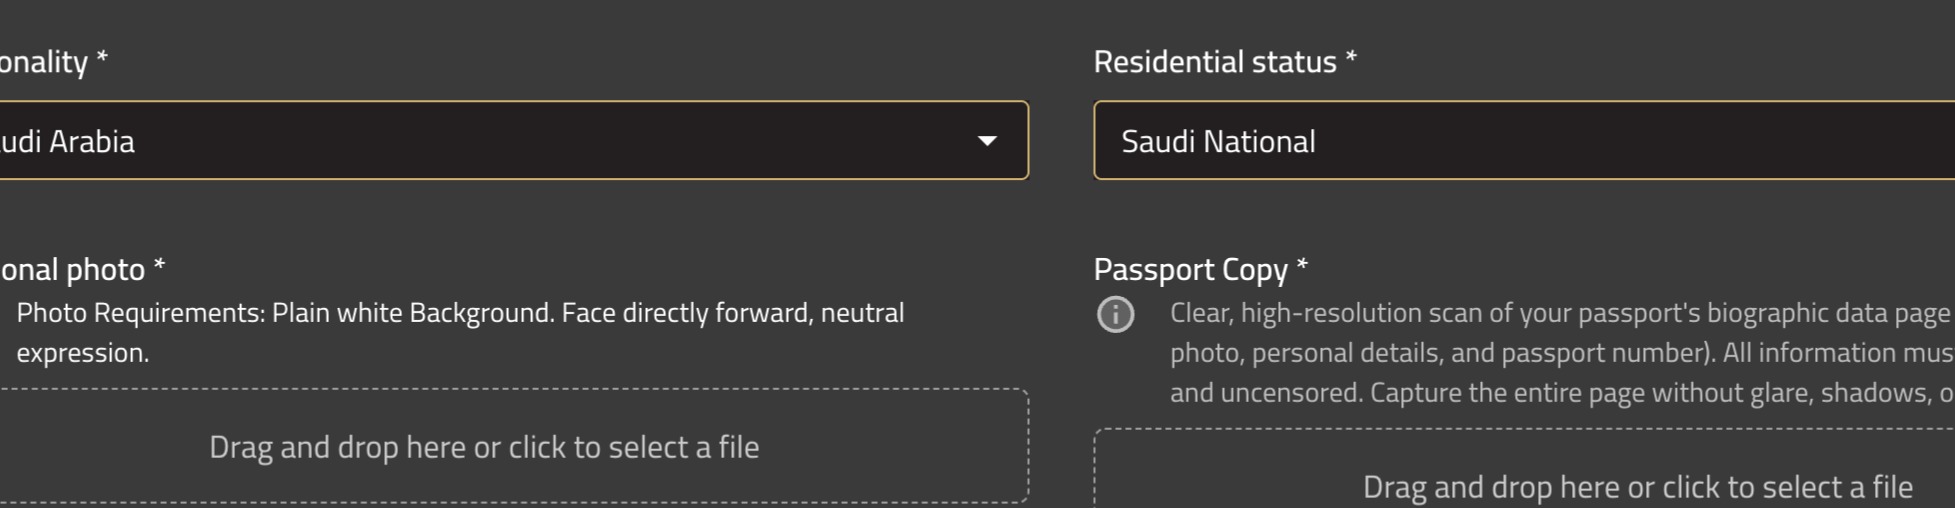The width and height of the screenshot is (1955, 508).
Task: Click the 'Saudi National' text value
Action: [1218, 141]
